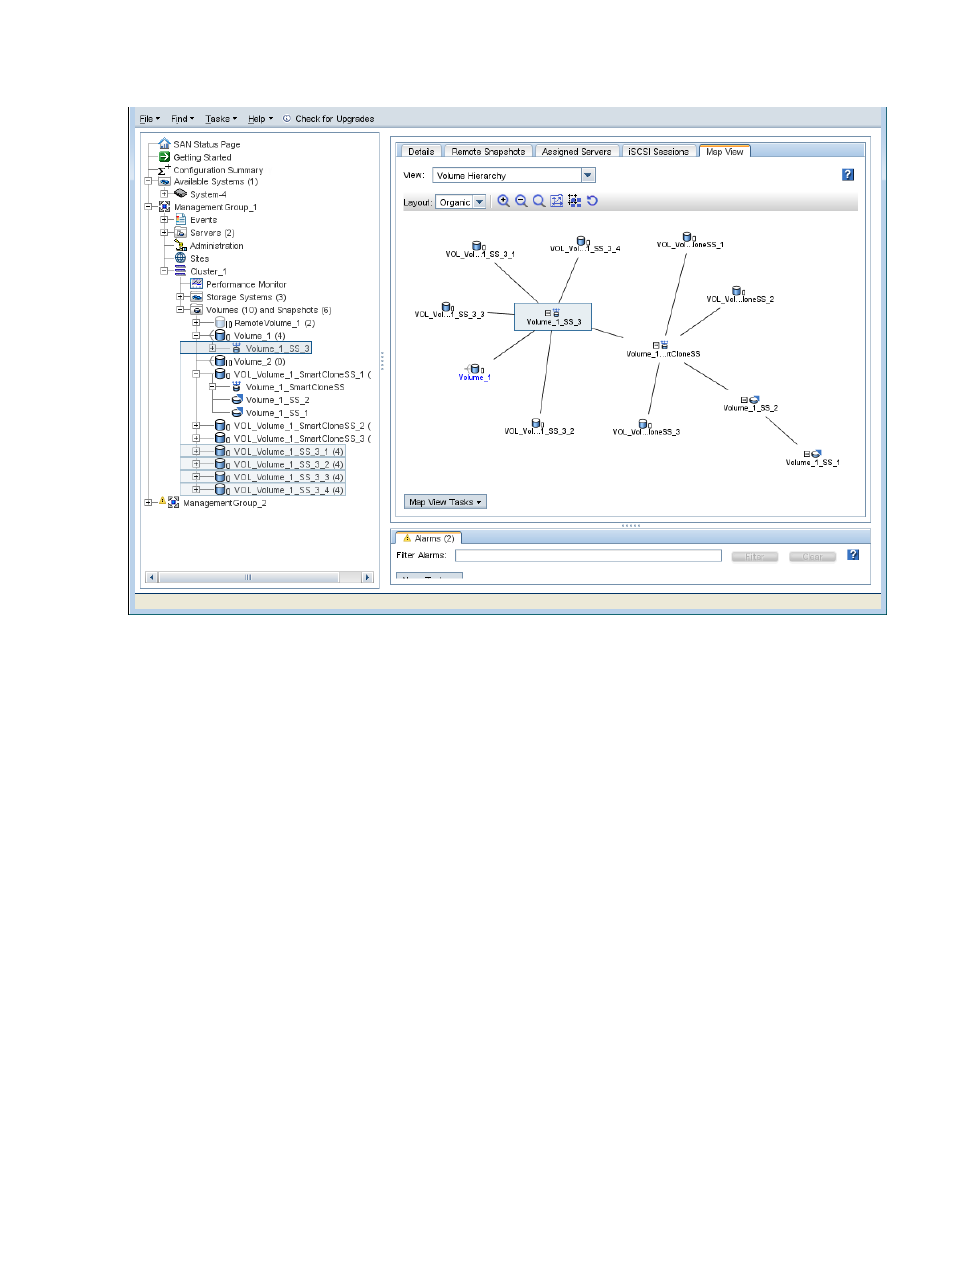
Task: Collapse Management Group_1 tree node
Action: coord(149,207)
